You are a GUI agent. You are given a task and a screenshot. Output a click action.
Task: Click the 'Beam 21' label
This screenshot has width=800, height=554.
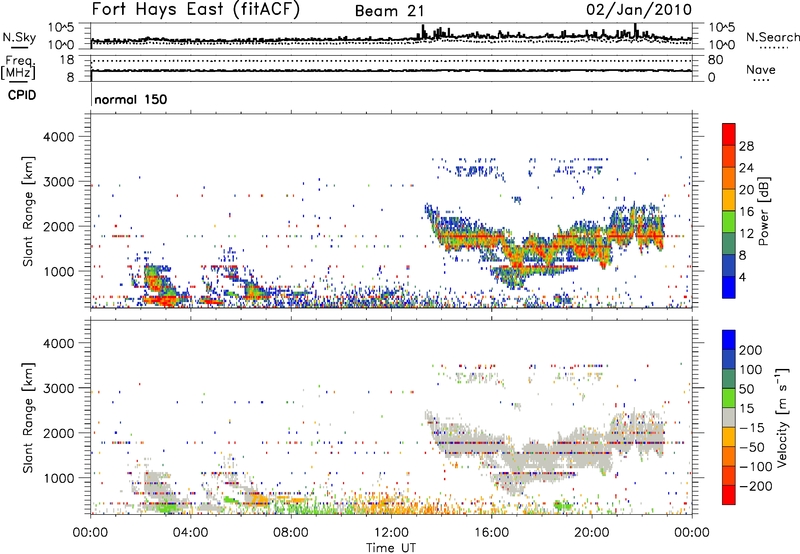click(390, 11)
